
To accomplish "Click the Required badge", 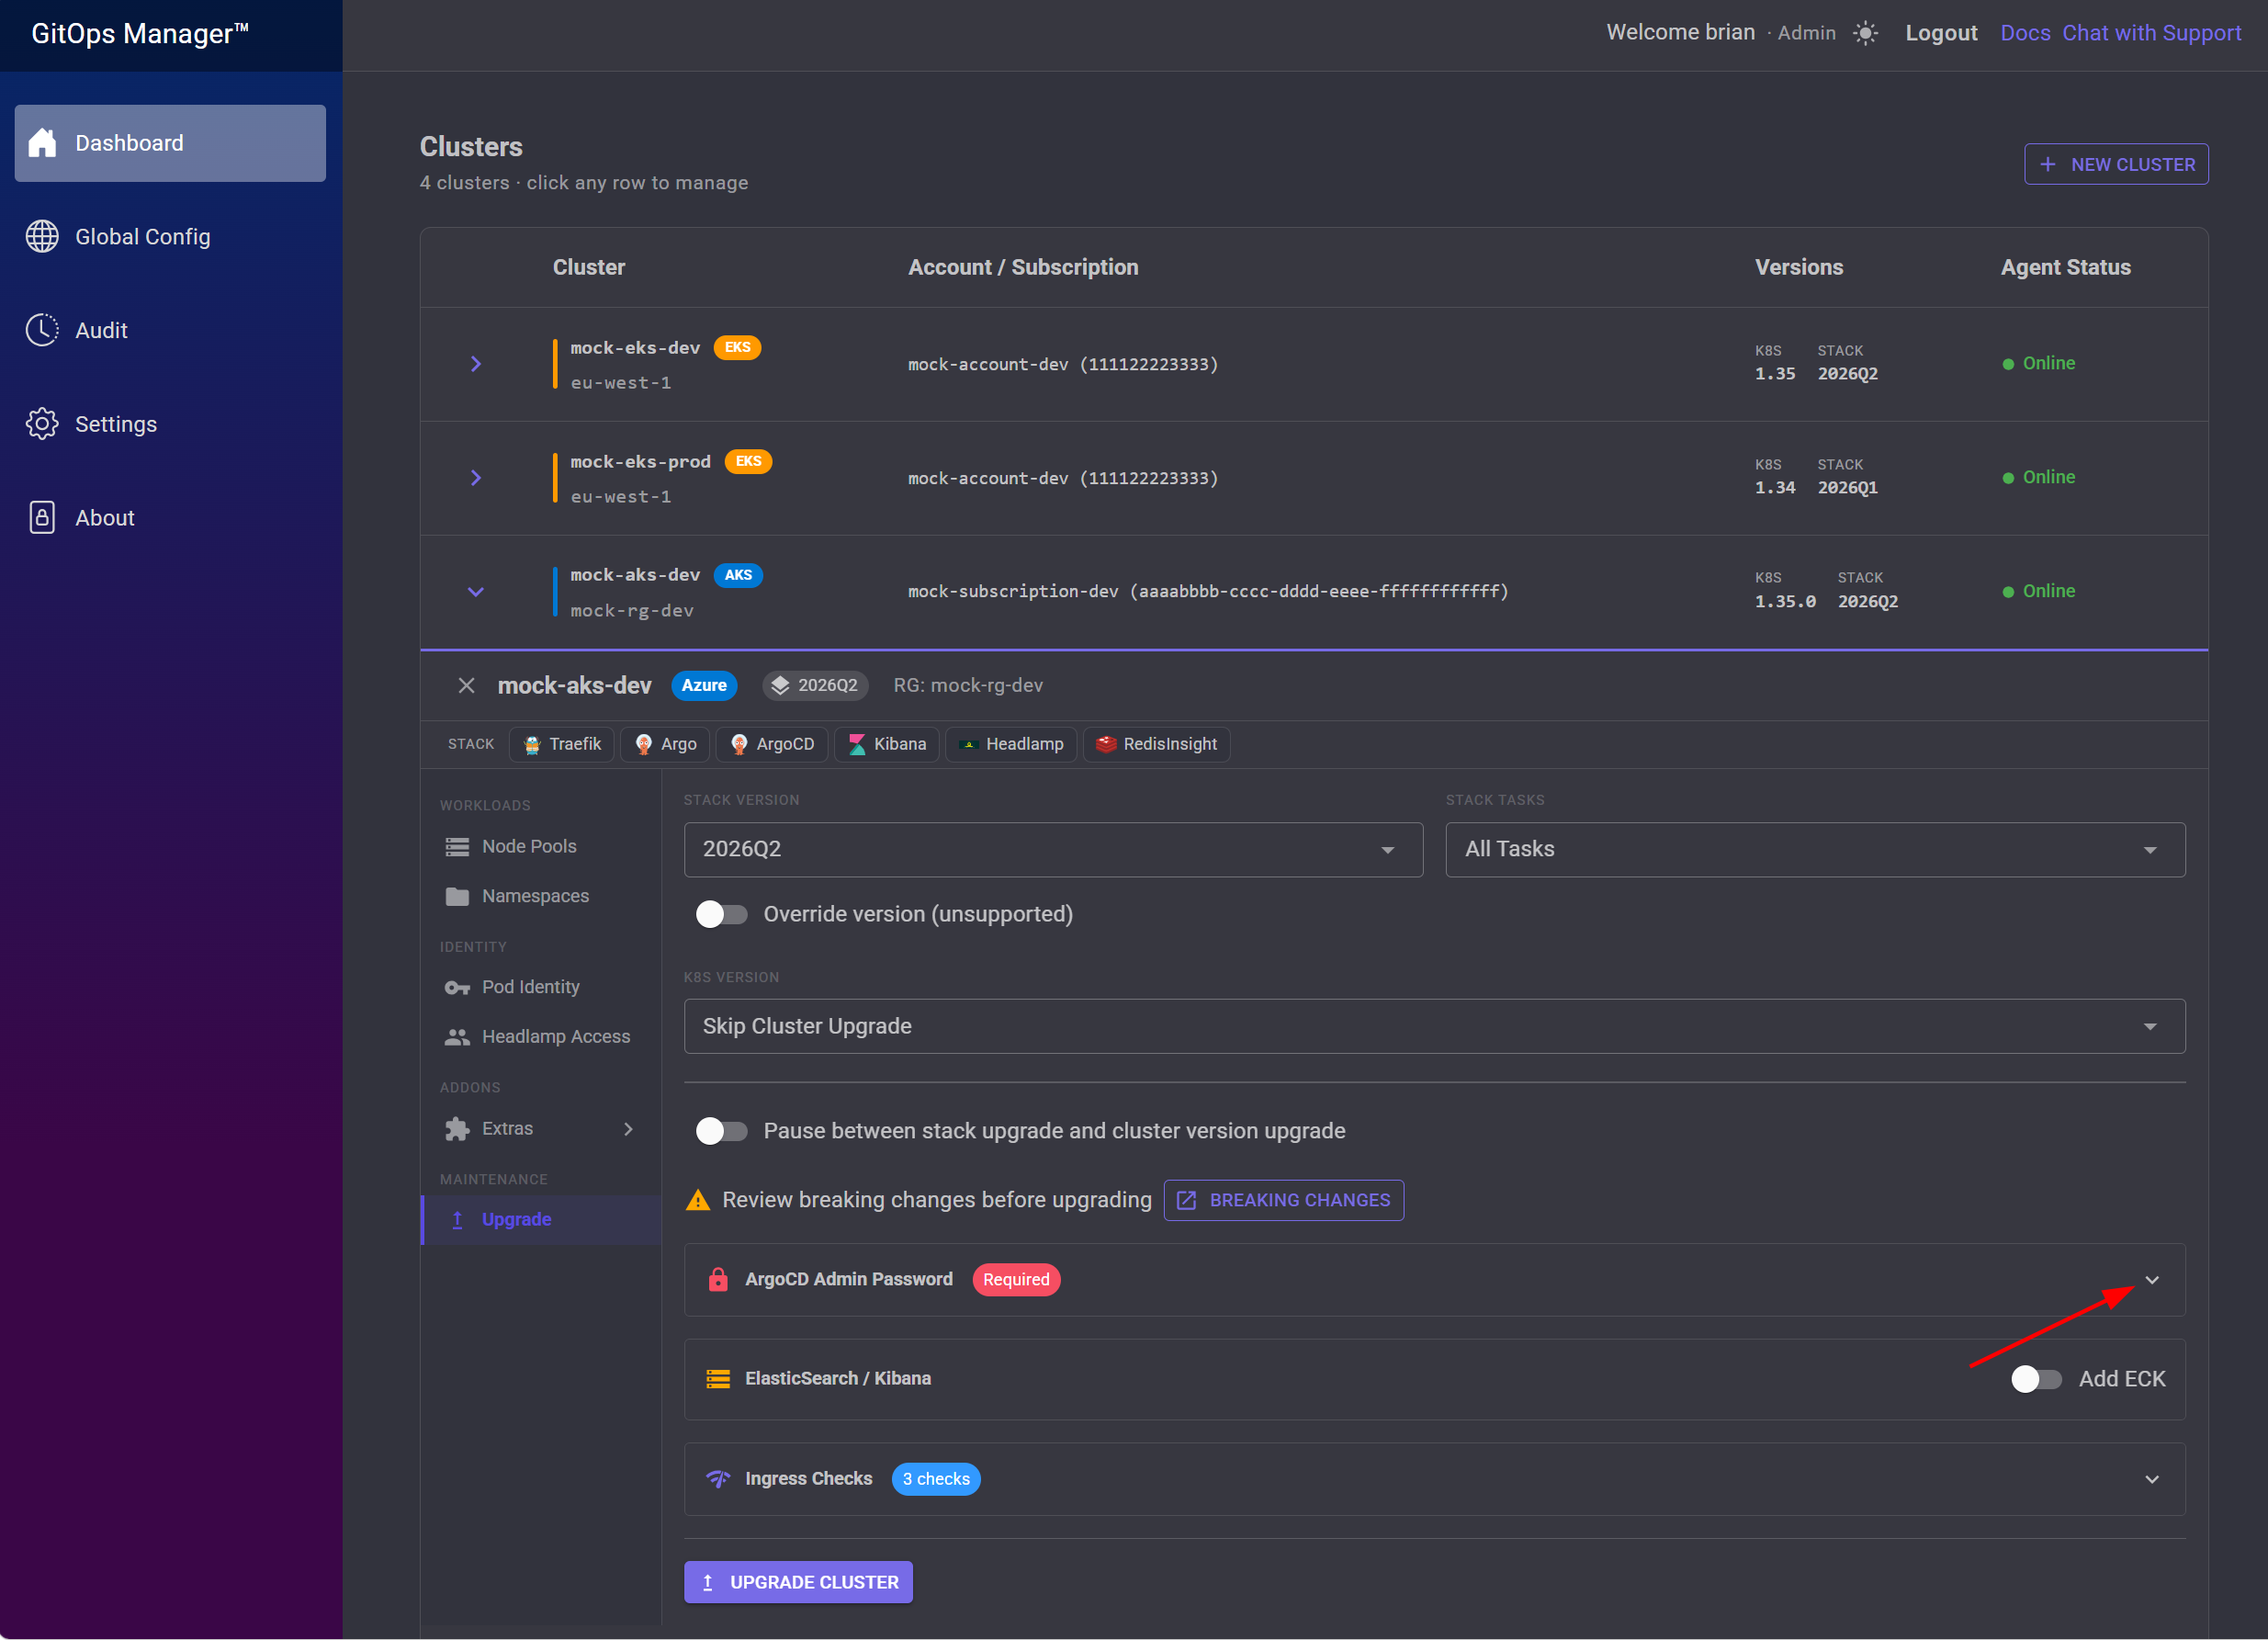I will (1016, 1280).
